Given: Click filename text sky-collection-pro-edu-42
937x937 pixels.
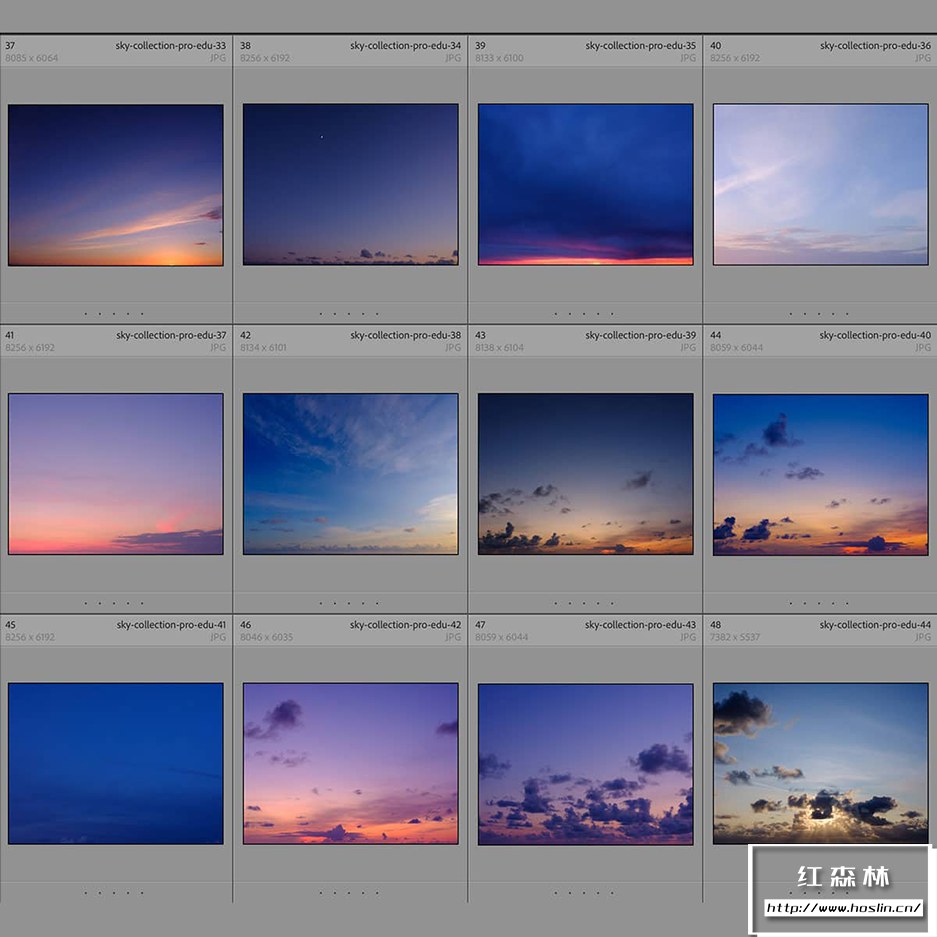Looking at the screenshot, I should [x=406, y=624].
